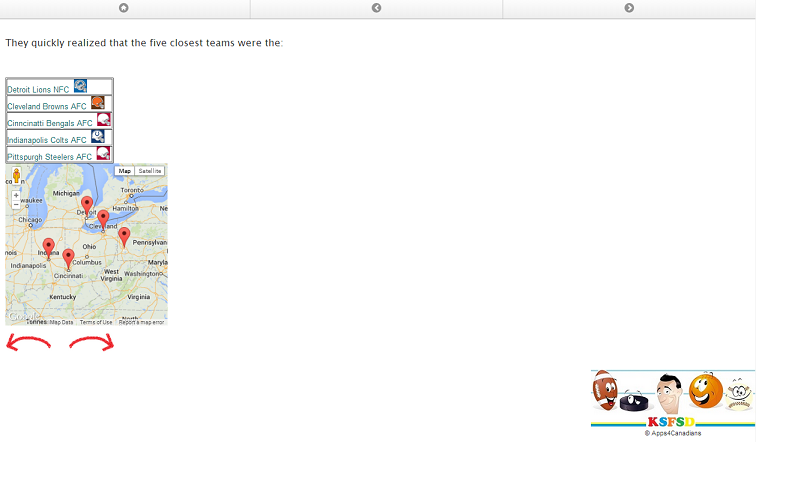Viewport: 800px width, 480px height.
Task: Switch the map to Map view
Action: [124, 171]
